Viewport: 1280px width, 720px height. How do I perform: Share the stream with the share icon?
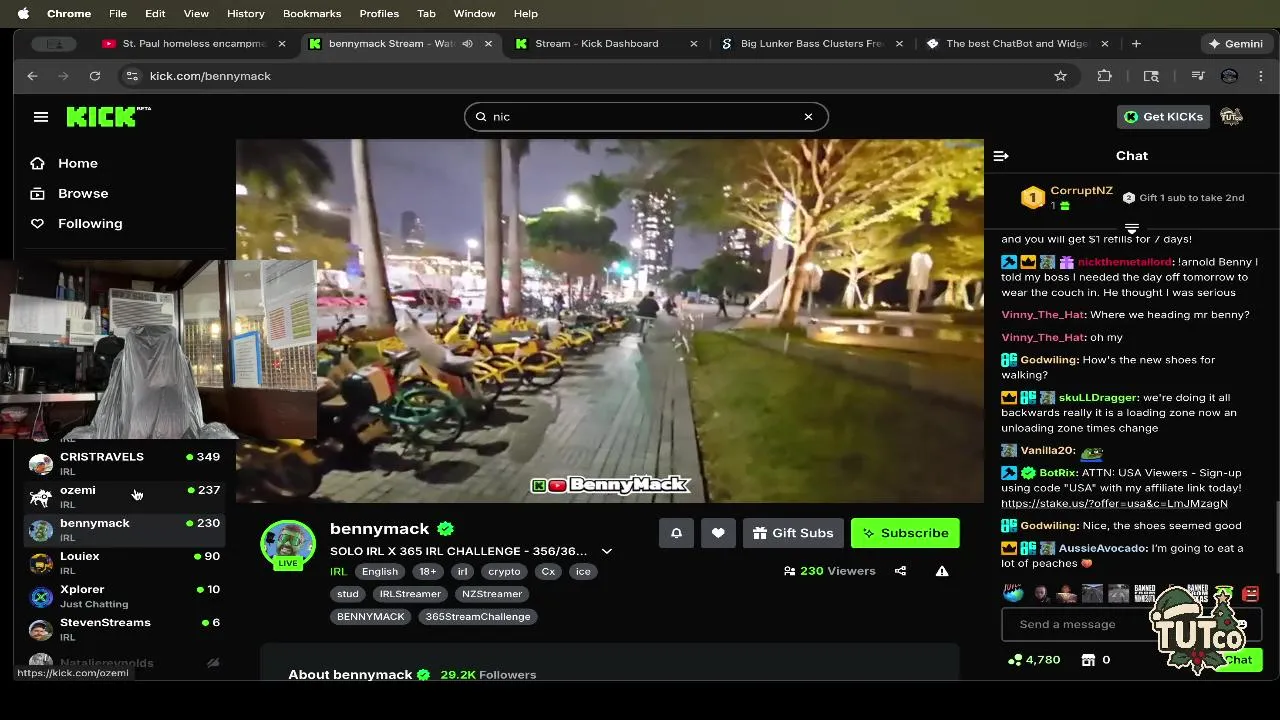pyautogui.click(x=900, y=571)
